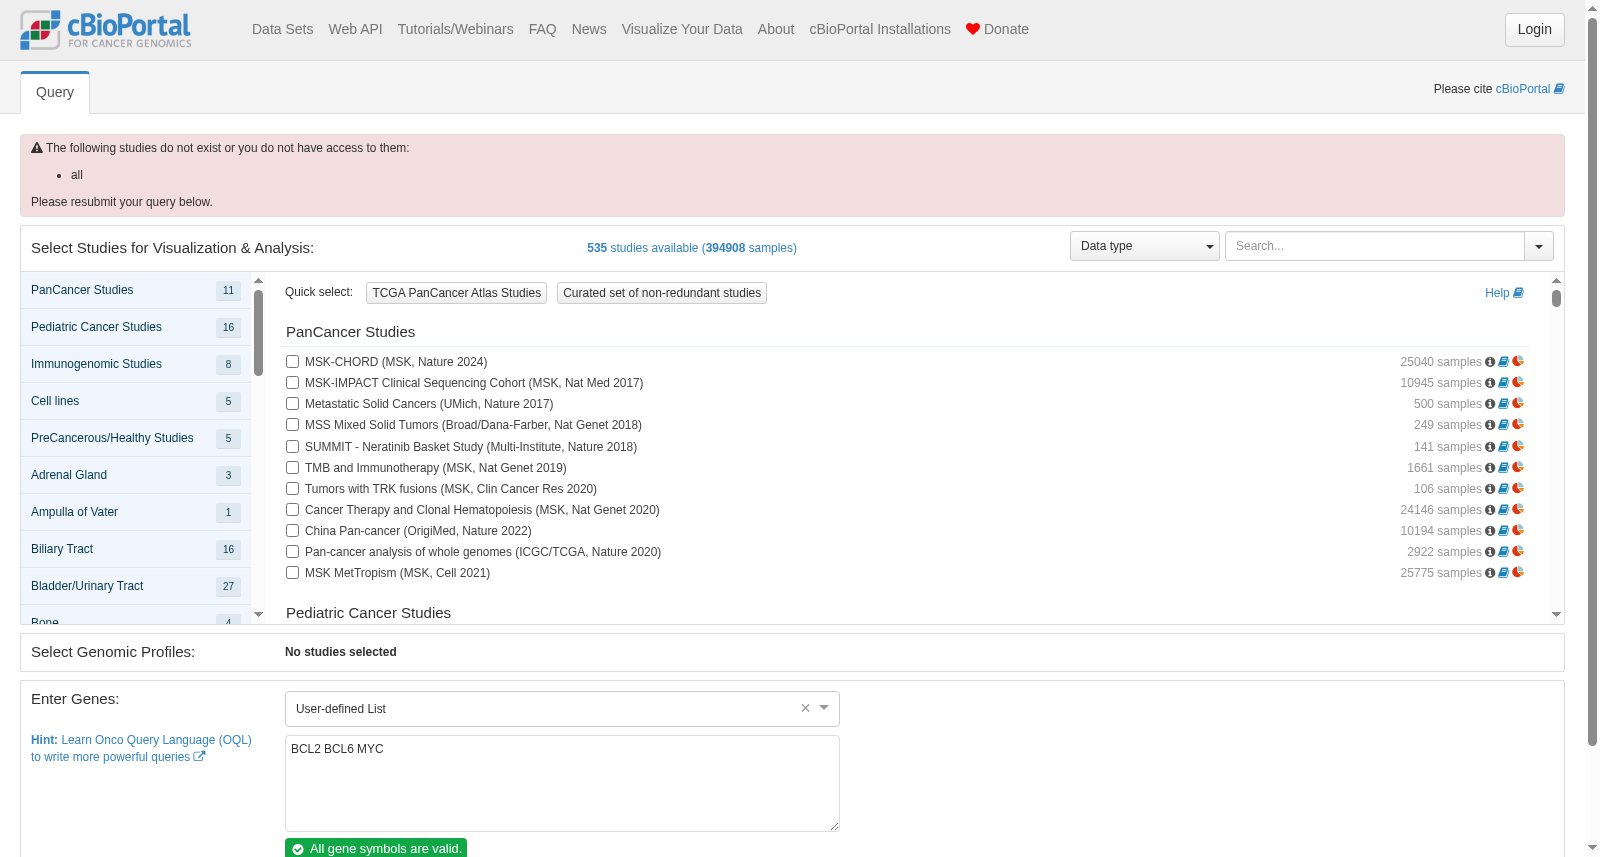Click TCGA PanCancer Atlas Studies quick select

[456, 293]
